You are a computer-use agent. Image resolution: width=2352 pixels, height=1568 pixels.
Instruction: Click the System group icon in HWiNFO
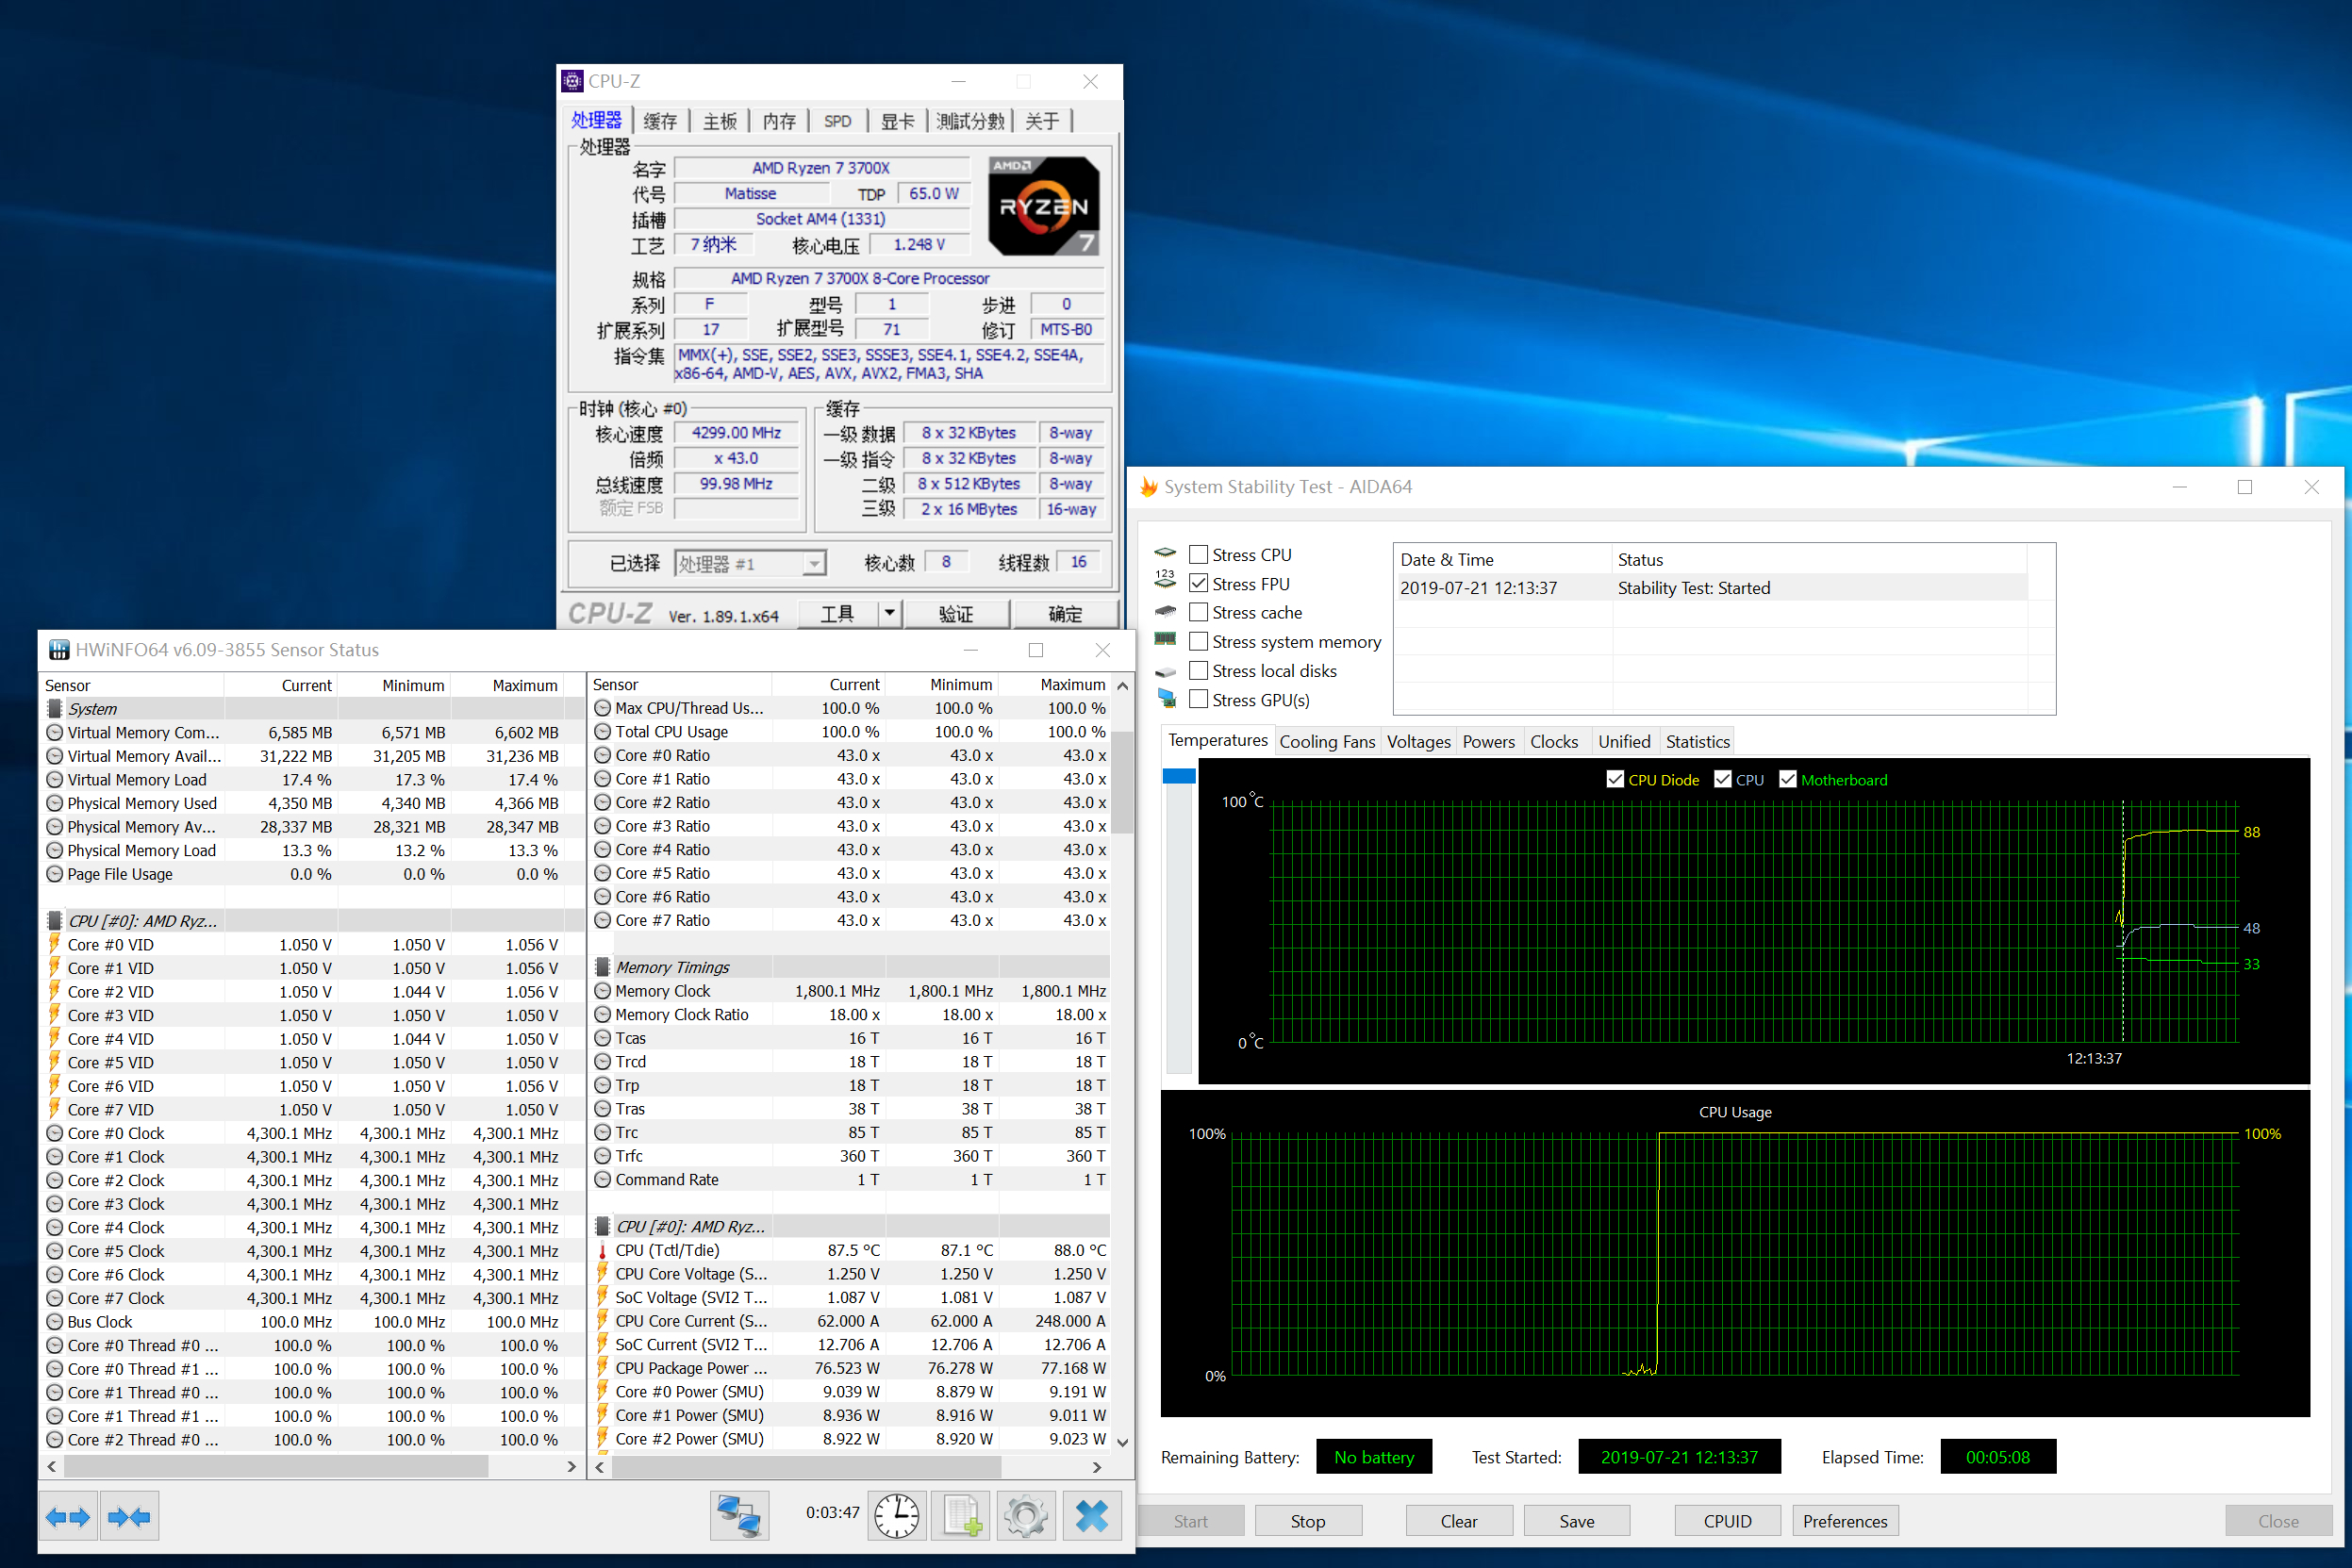click(x=55, y=709)
